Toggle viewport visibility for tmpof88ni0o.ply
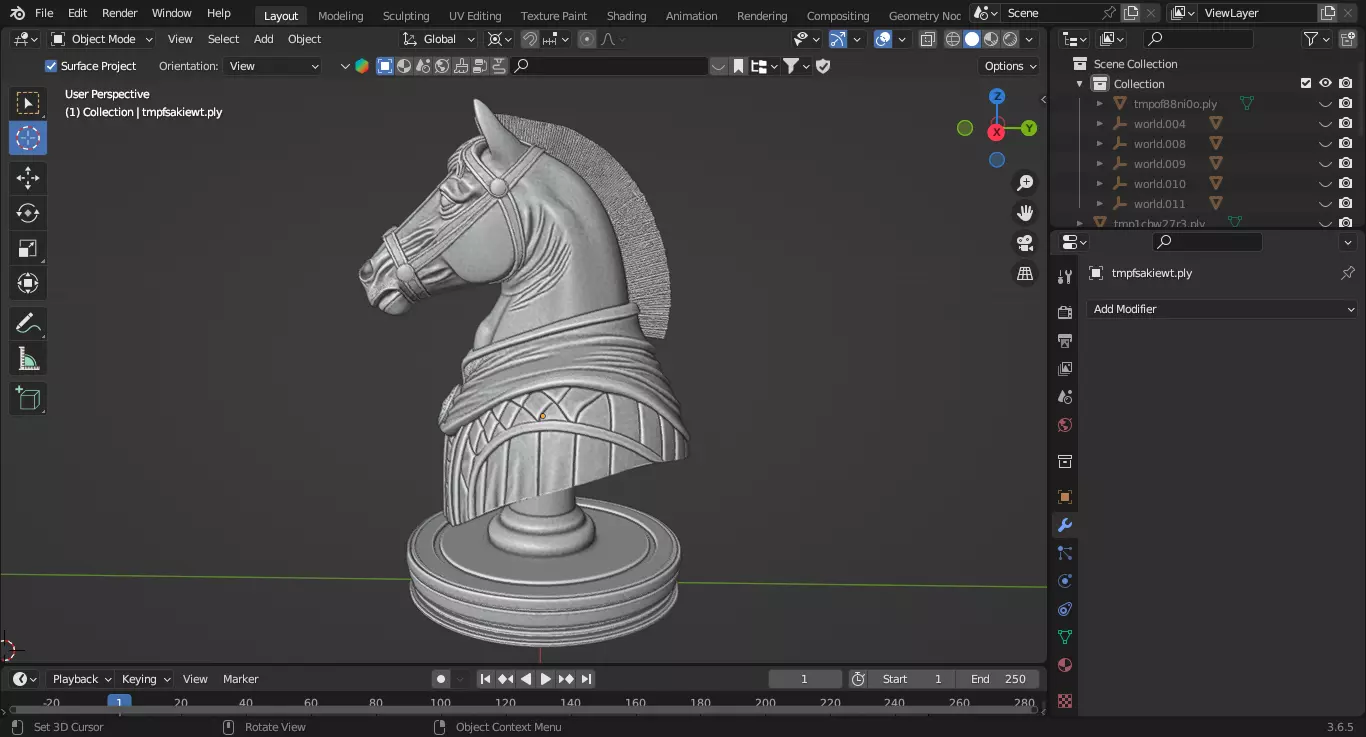 1325,104
